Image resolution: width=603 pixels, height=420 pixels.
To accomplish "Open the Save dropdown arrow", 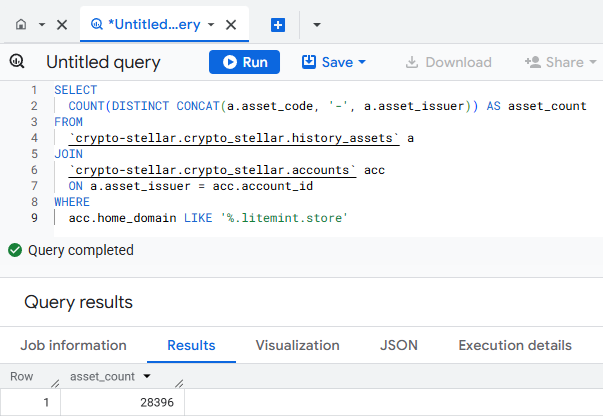I will point(362,62).
